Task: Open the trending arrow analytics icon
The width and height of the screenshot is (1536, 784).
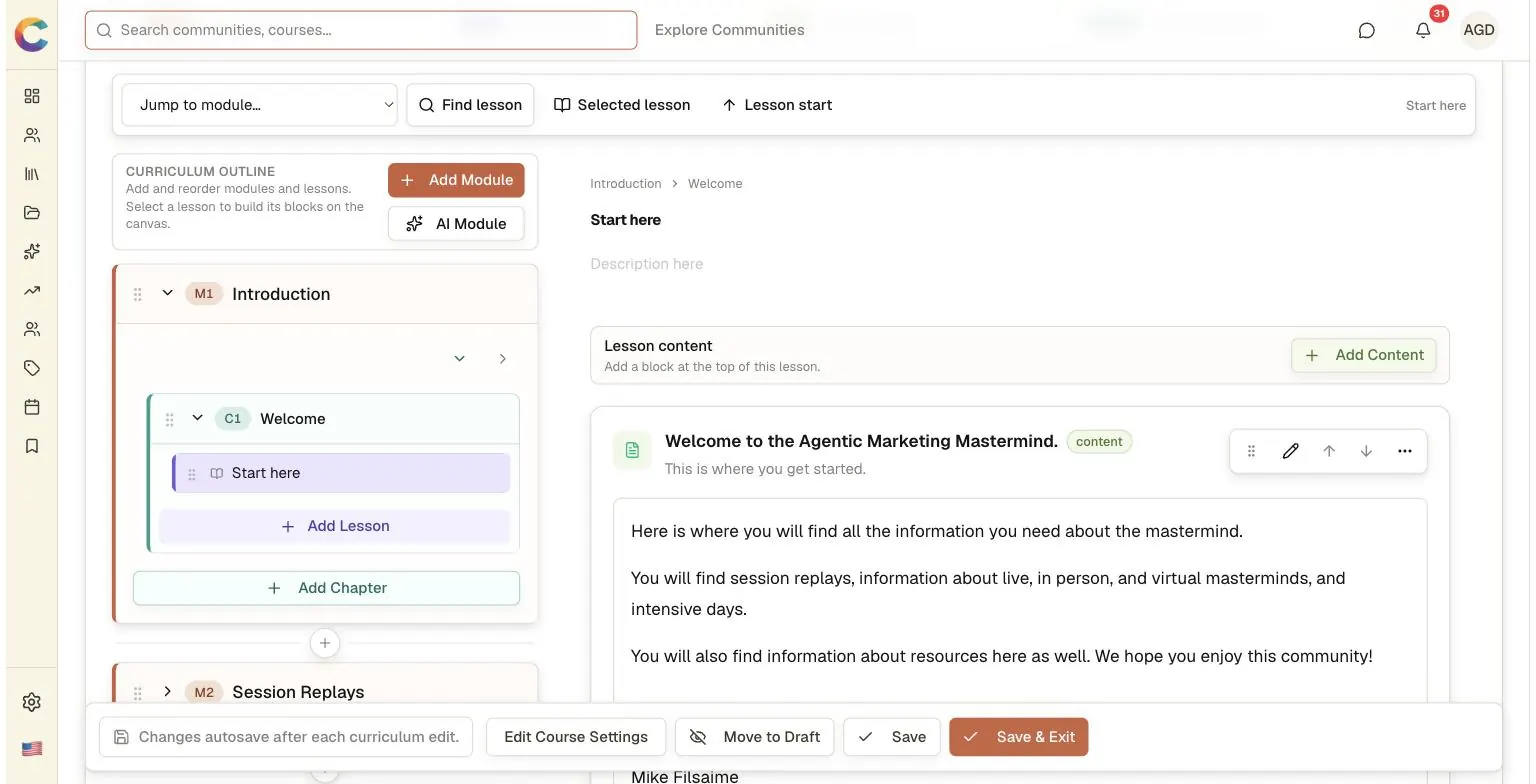Action: (32, 291)
